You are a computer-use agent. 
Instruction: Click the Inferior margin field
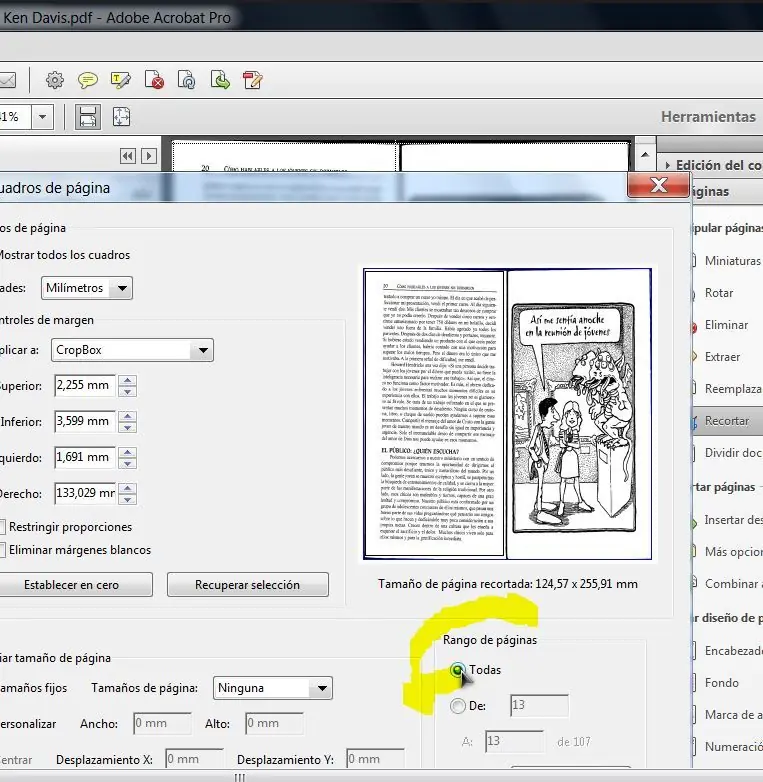[x=85, y=421]
